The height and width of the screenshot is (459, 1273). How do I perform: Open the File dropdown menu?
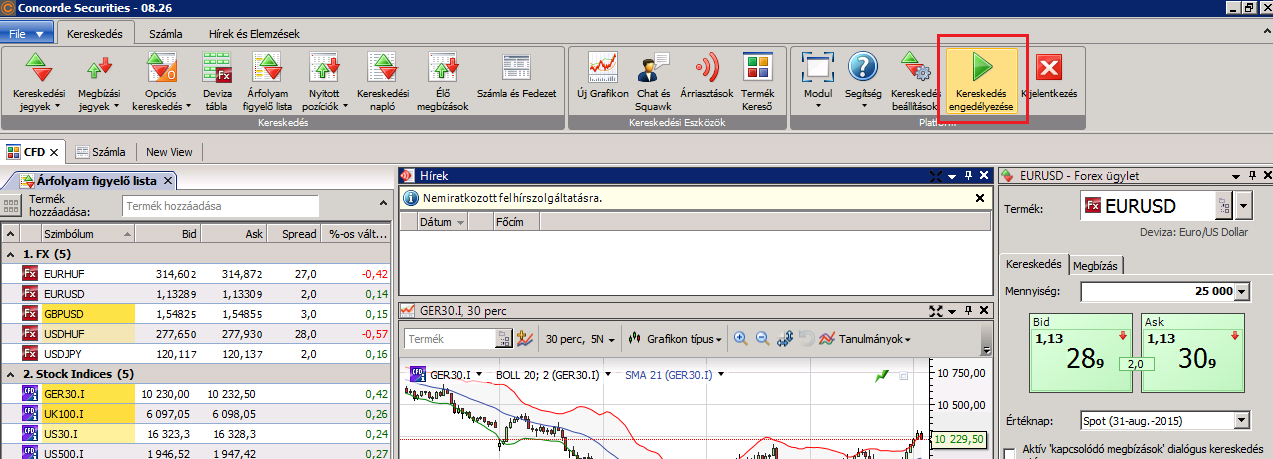click(x=28, y=33)
